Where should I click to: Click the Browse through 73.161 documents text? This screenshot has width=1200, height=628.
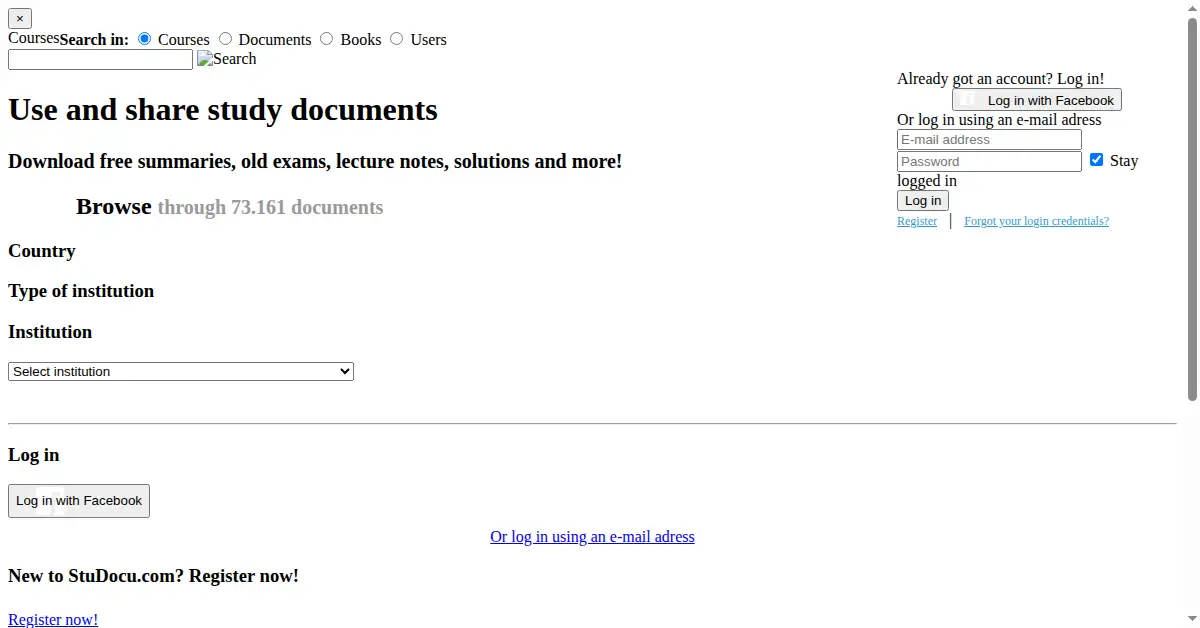point(229,207)
